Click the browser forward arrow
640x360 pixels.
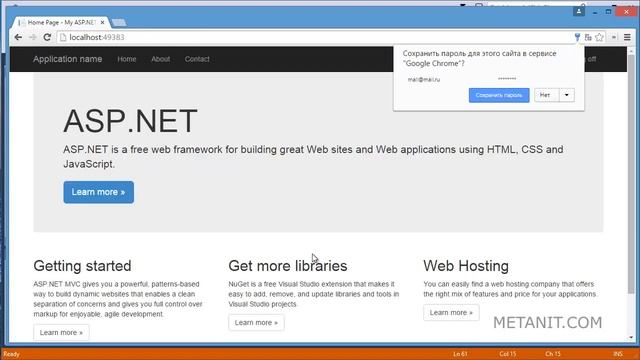pos(33,37)
